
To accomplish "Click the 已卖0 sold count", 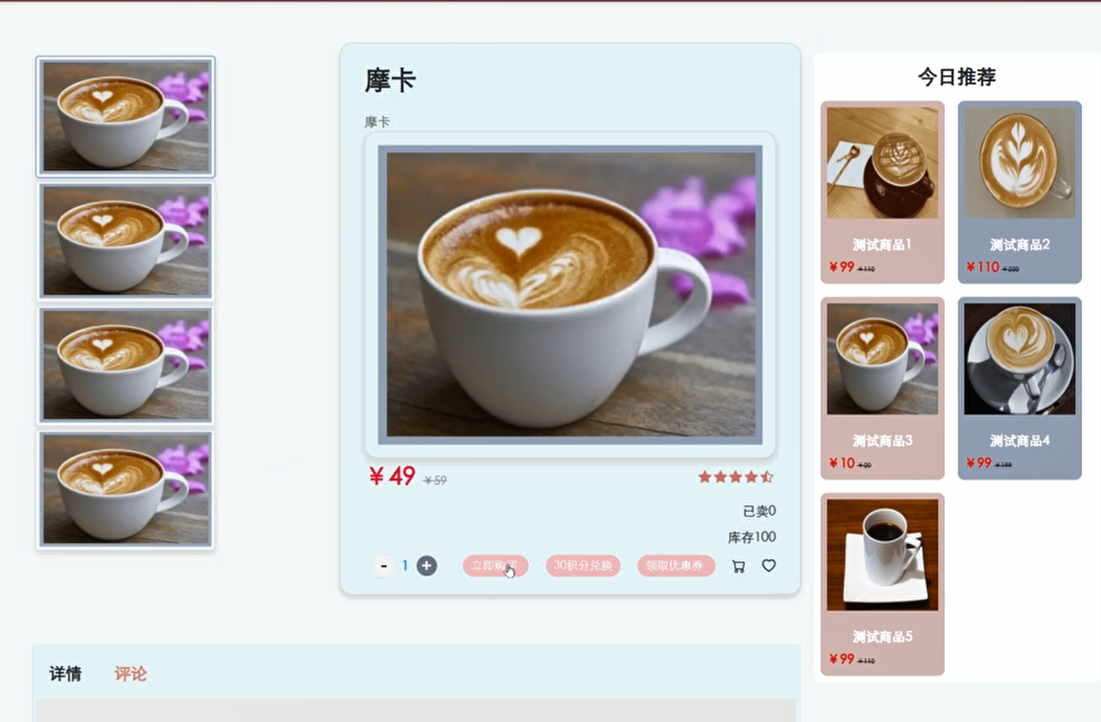I will click(759, 511).
